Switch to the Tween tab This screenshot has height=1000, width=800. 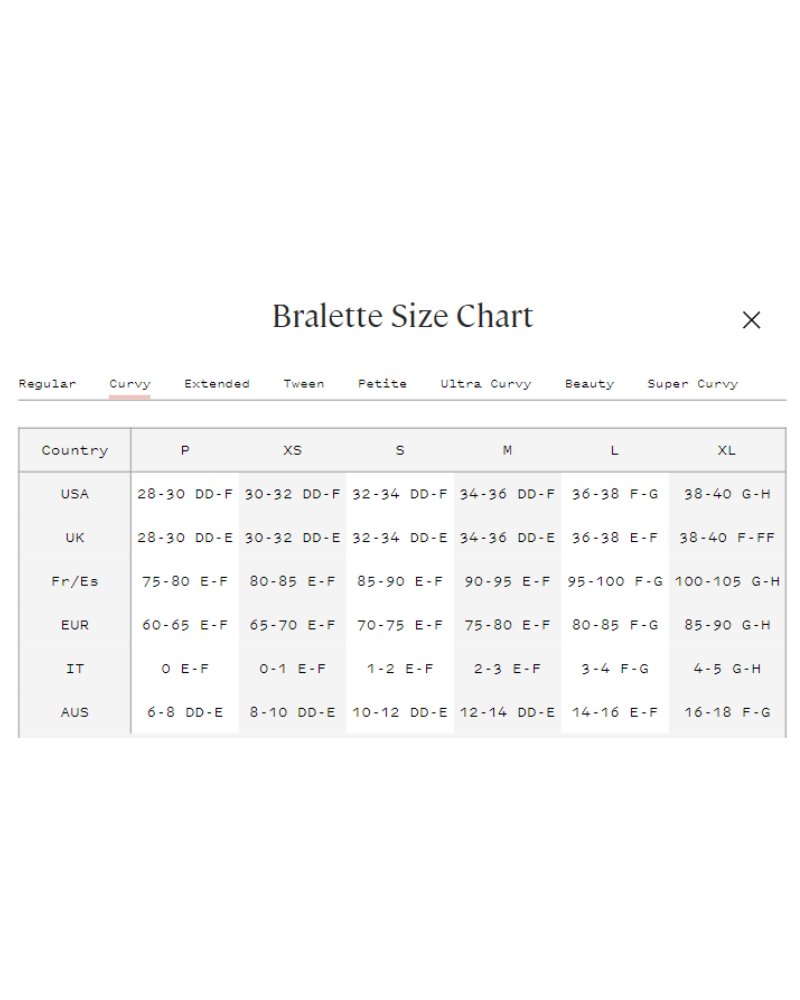pyautogui.click(x=303, y=384)
